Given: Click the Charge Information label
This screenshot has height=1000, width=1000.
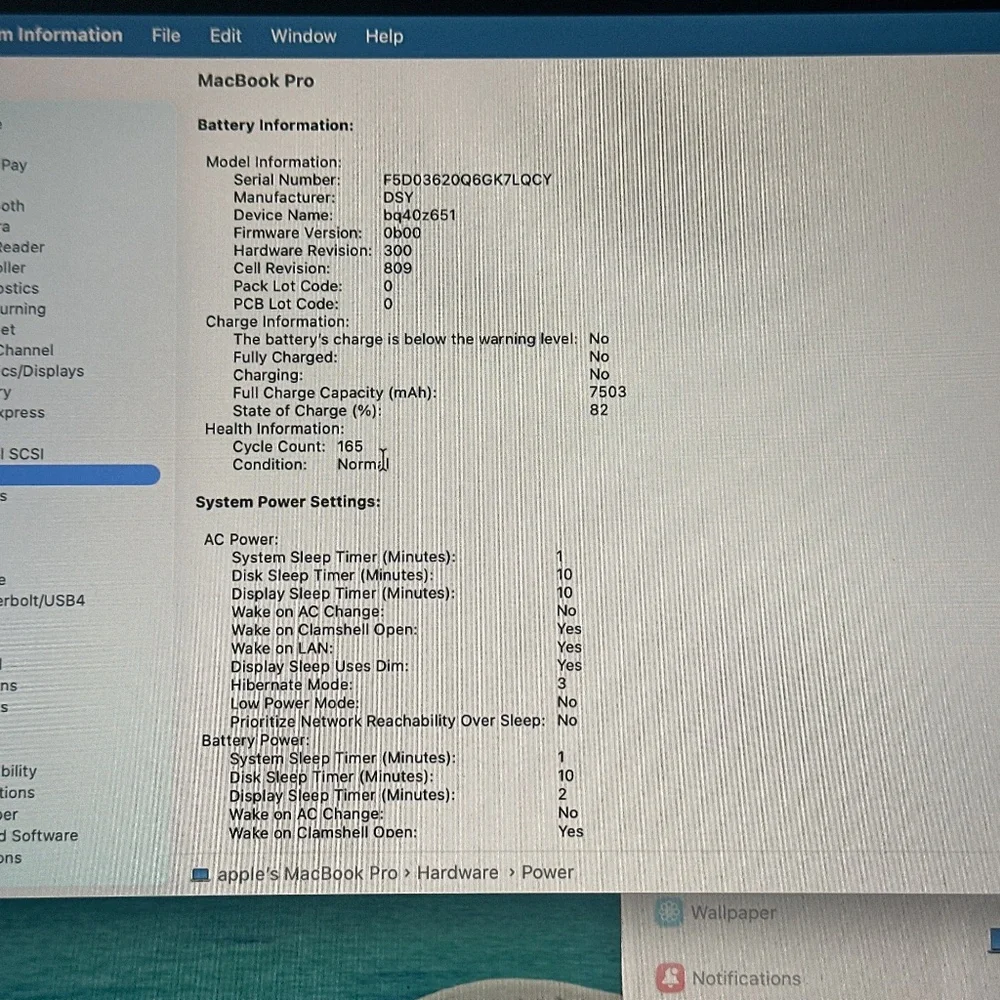Looking at the screenshot, I should [x=277, y=321].
